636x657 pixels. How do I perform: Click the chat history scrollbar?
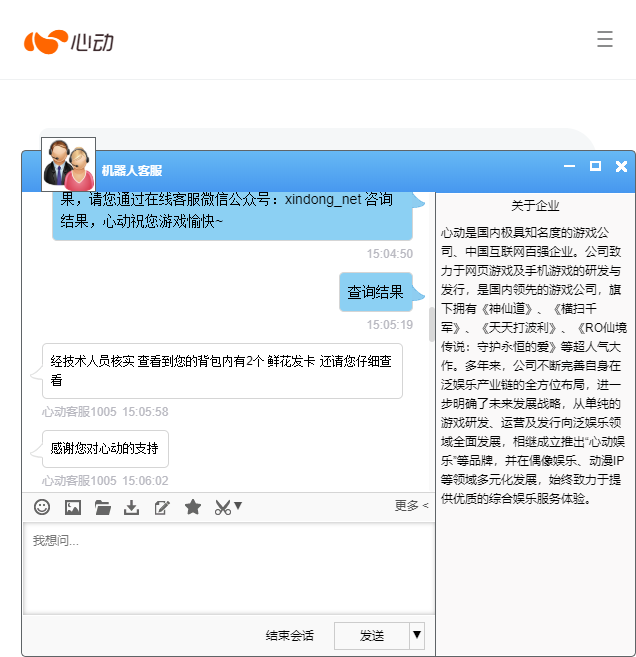click(x=432, y=324)
